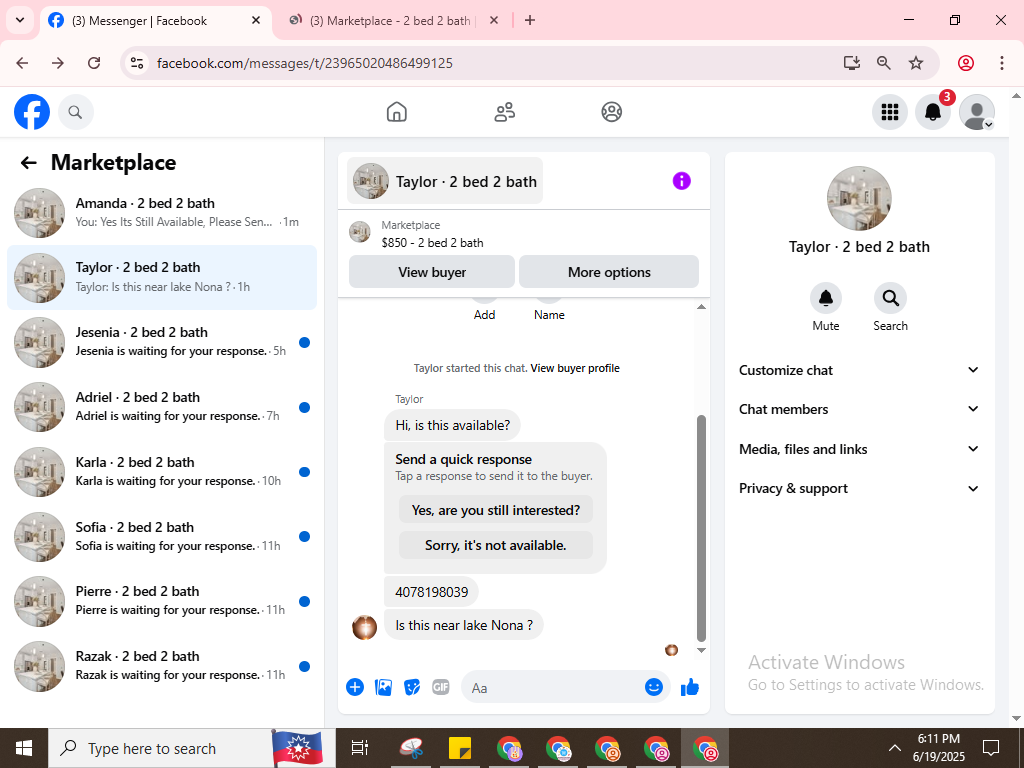Bookmark this page with the star icon

916,63
